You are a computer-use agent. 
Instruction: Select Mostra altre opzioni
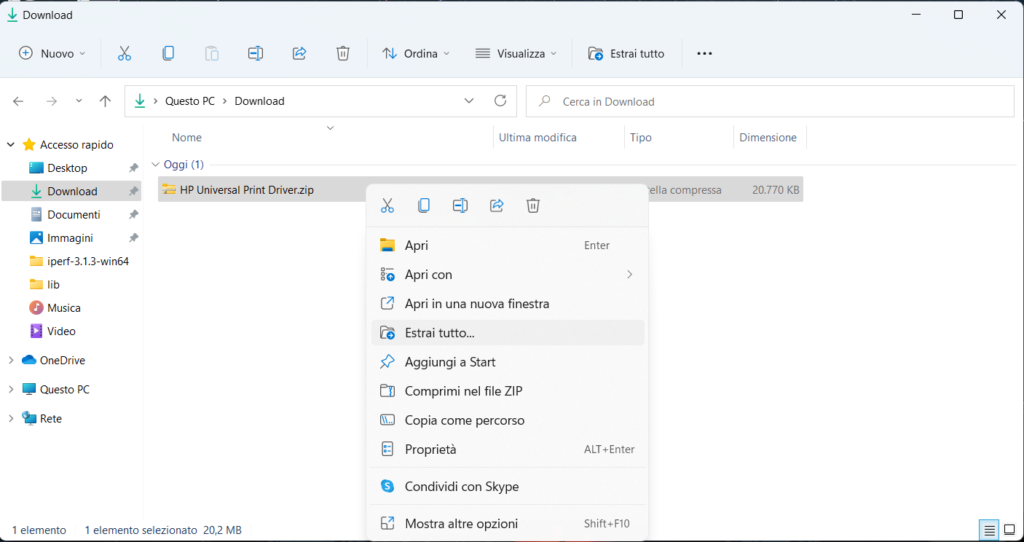click(507, 524)
